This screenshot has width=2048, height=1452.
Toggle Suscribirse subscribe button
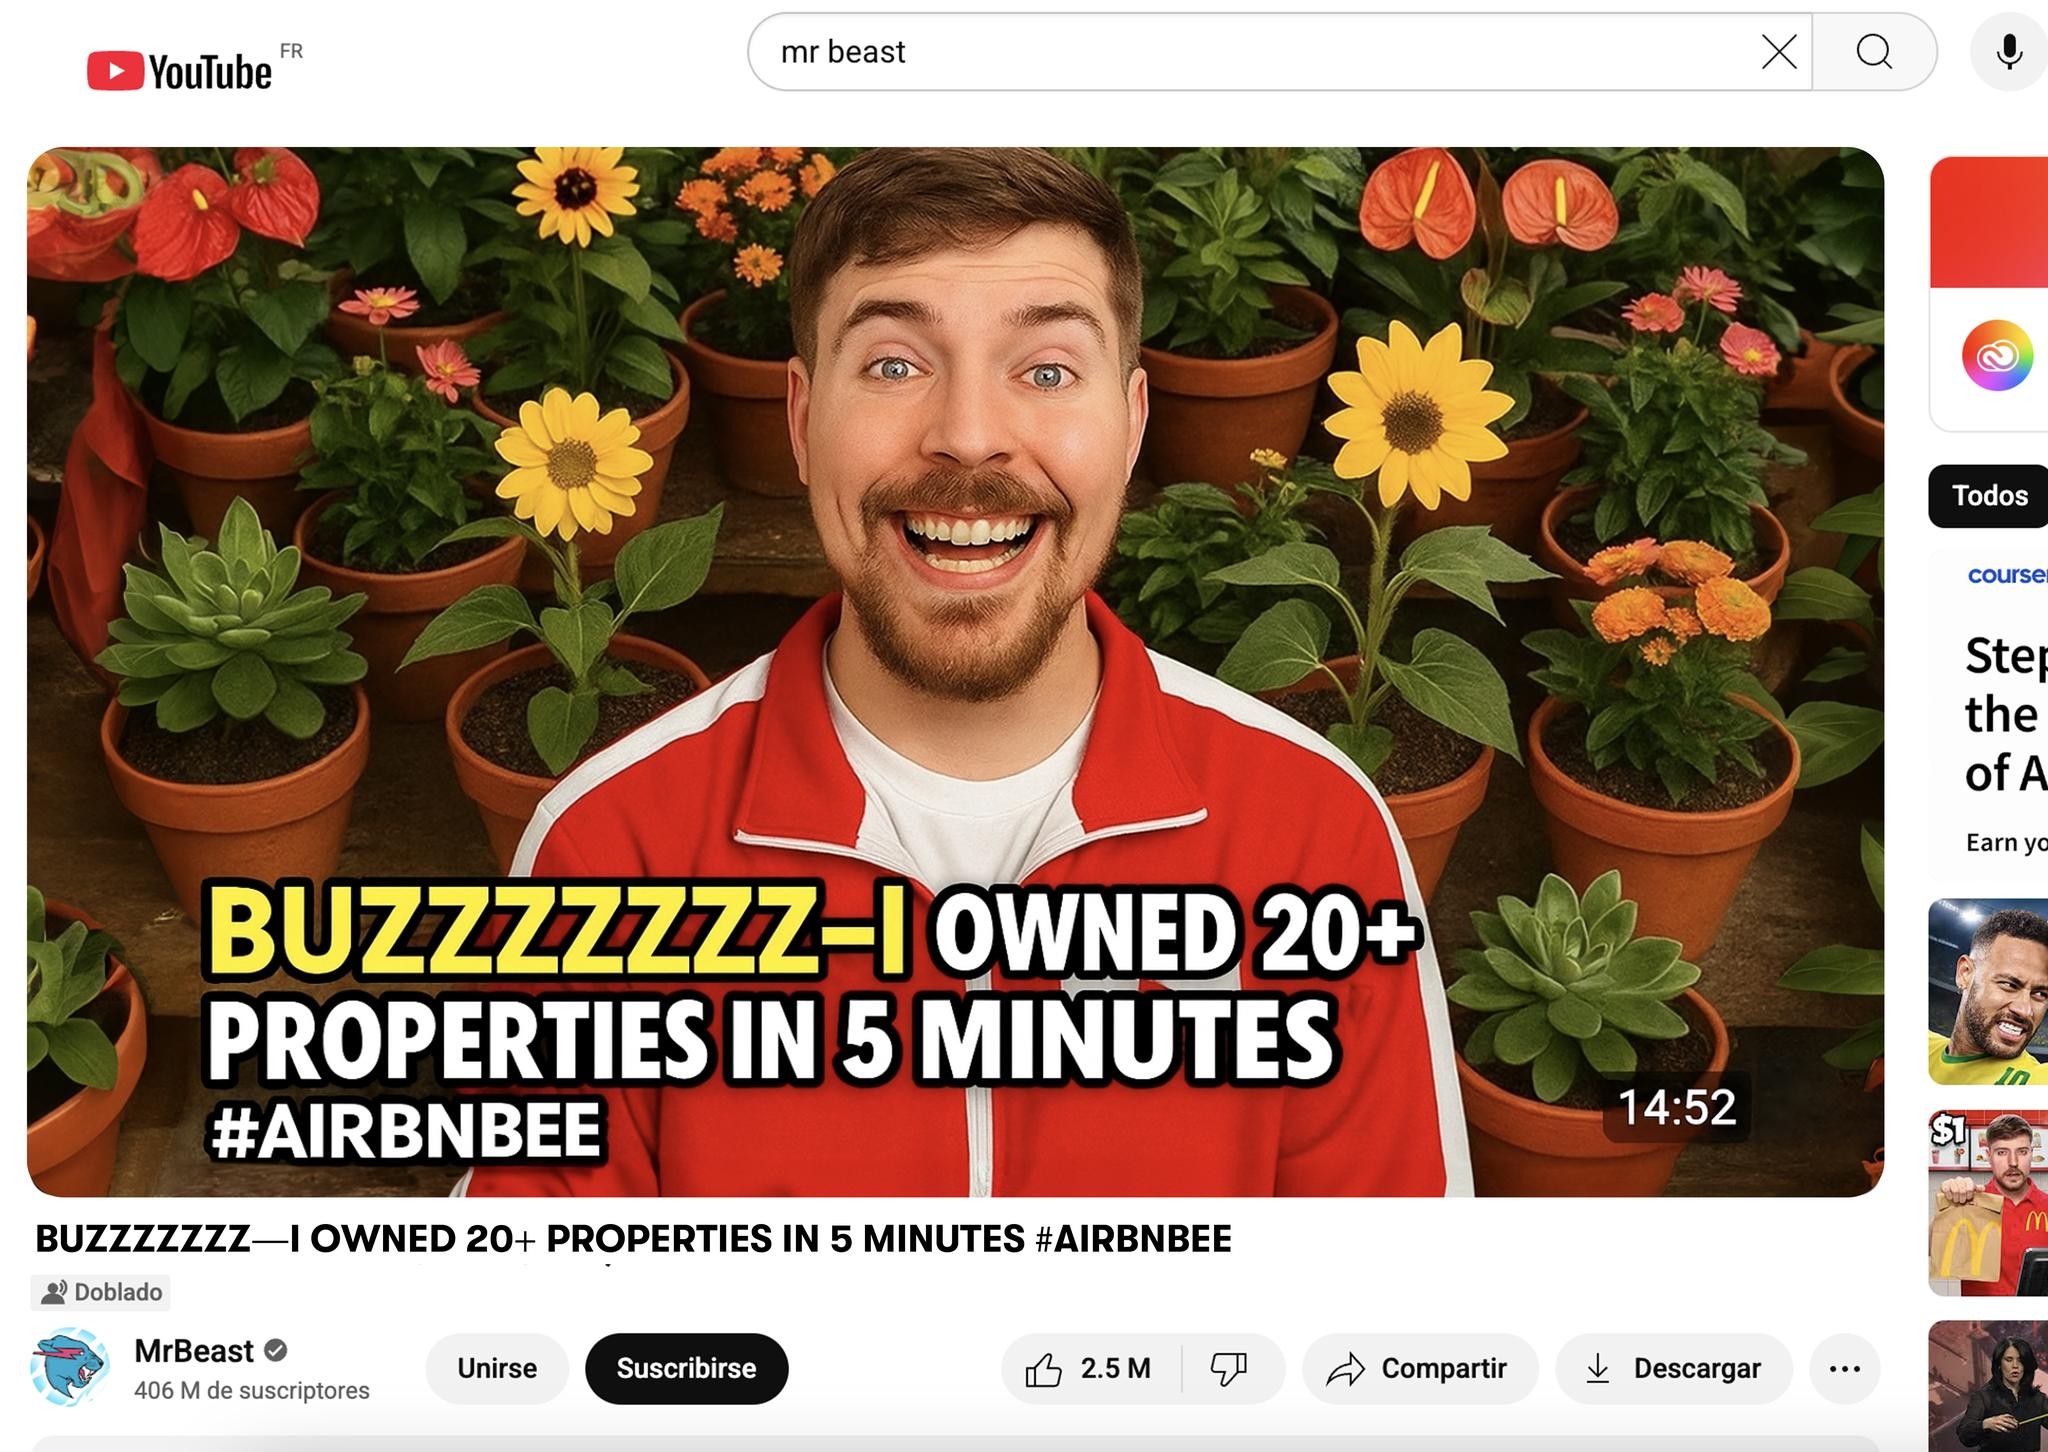click(686, 1368)
